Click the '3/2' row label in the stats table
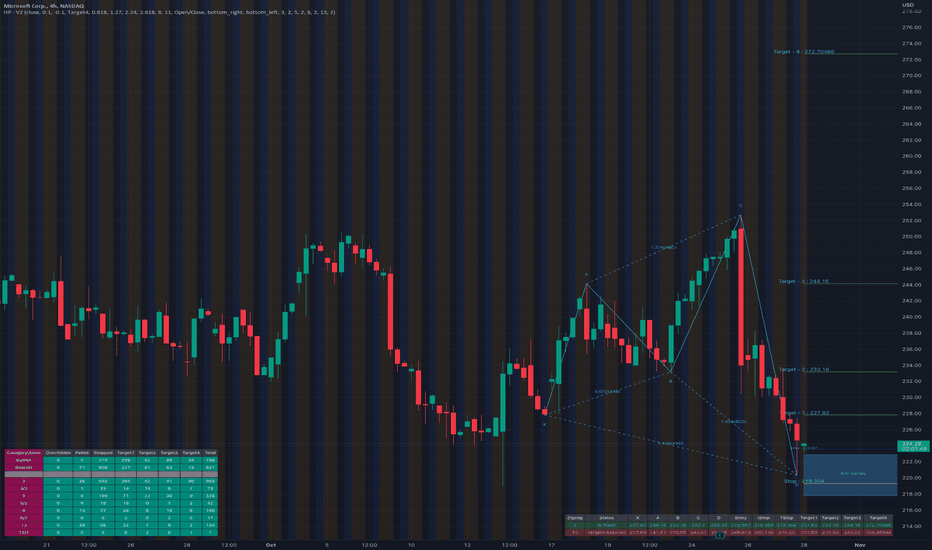The image size is (932, 550). coord(24,488)
